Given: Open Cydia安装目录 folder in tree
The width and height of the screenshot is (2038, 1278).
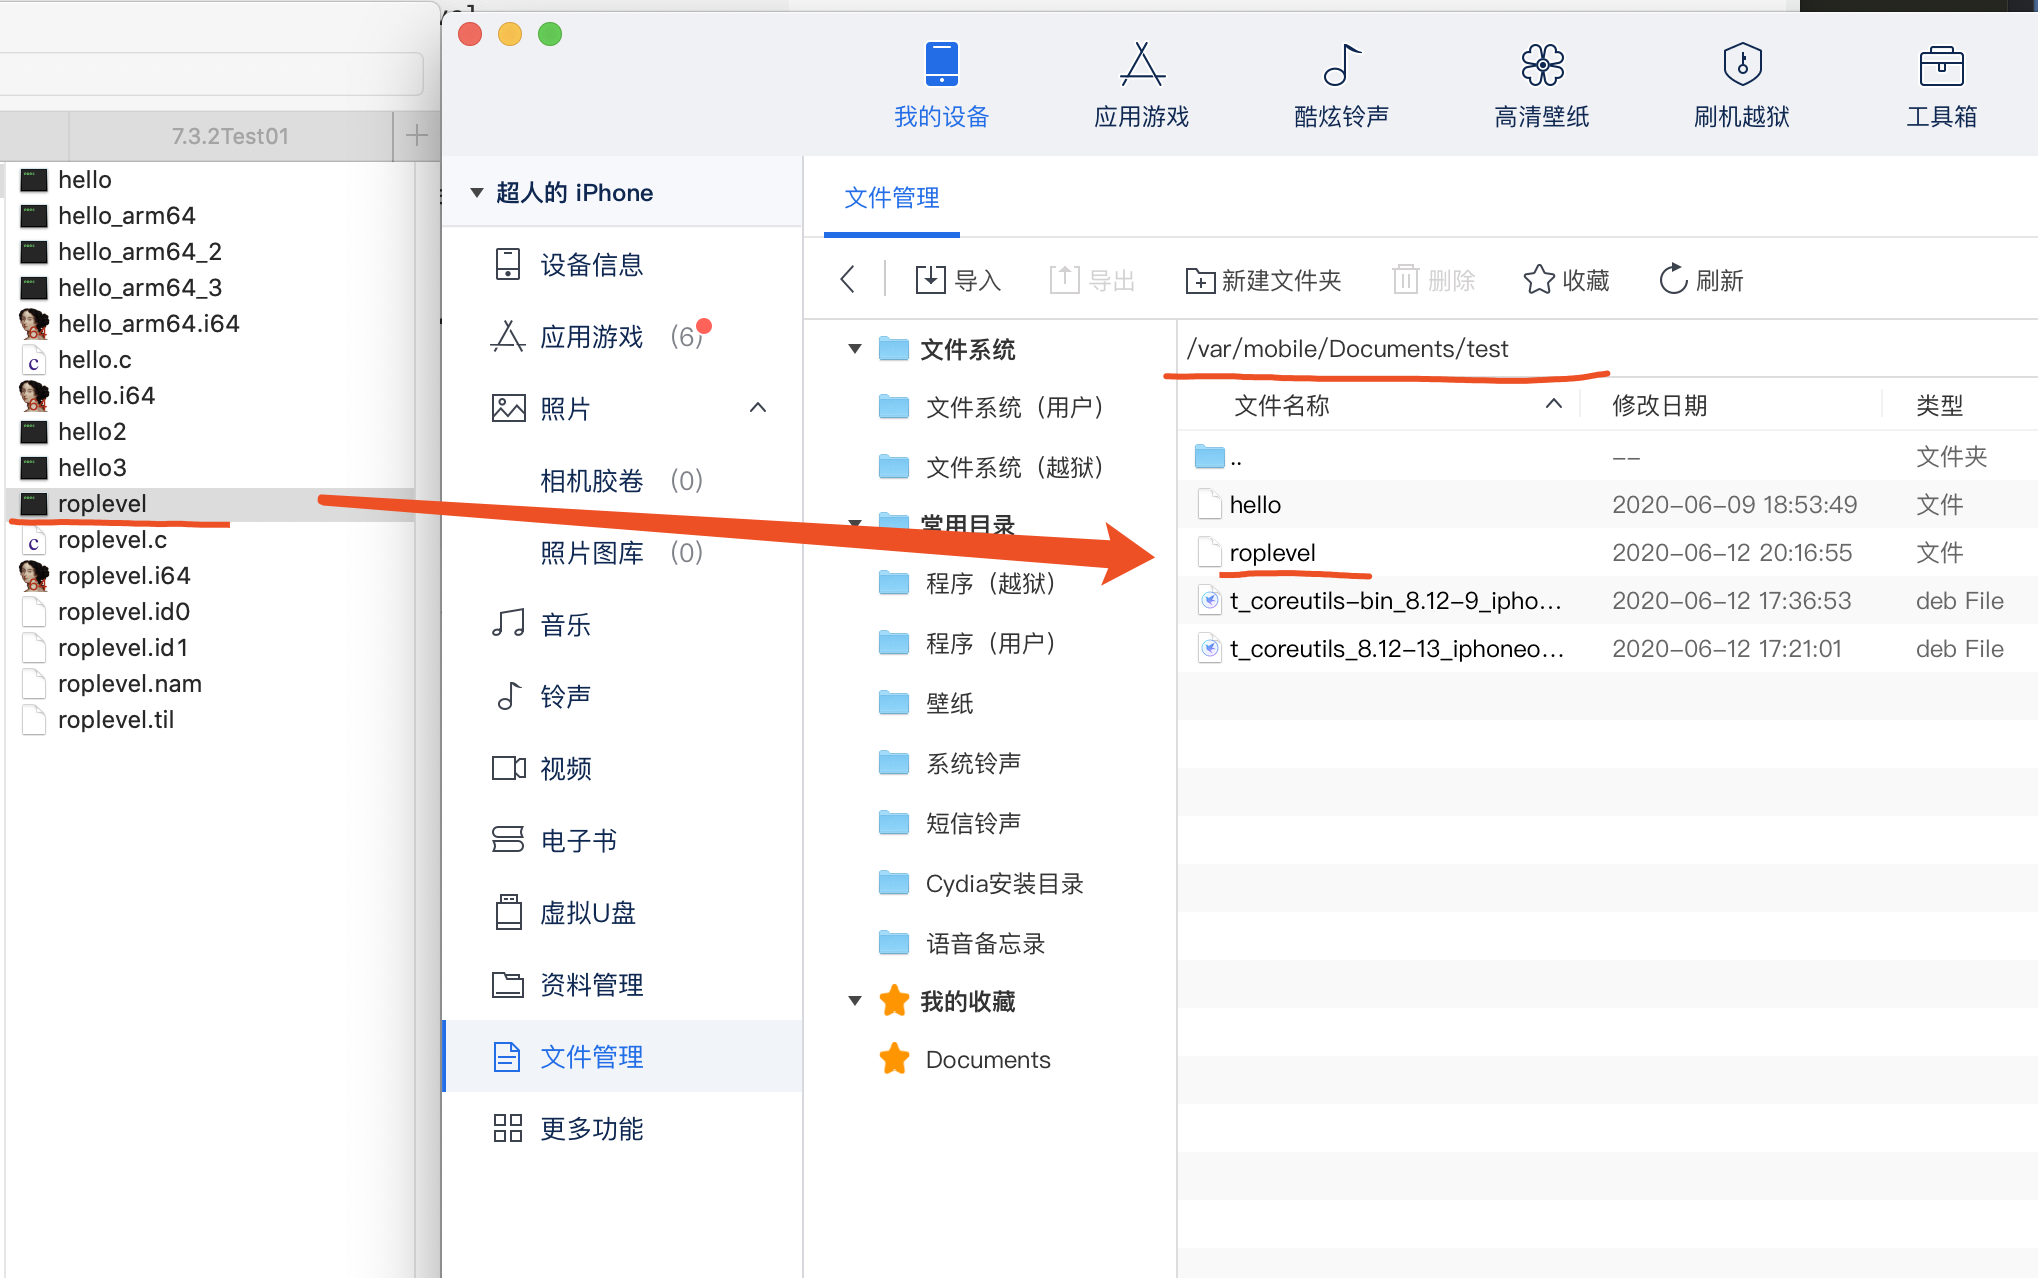Looking at the screenshot, I should point(982,883).
